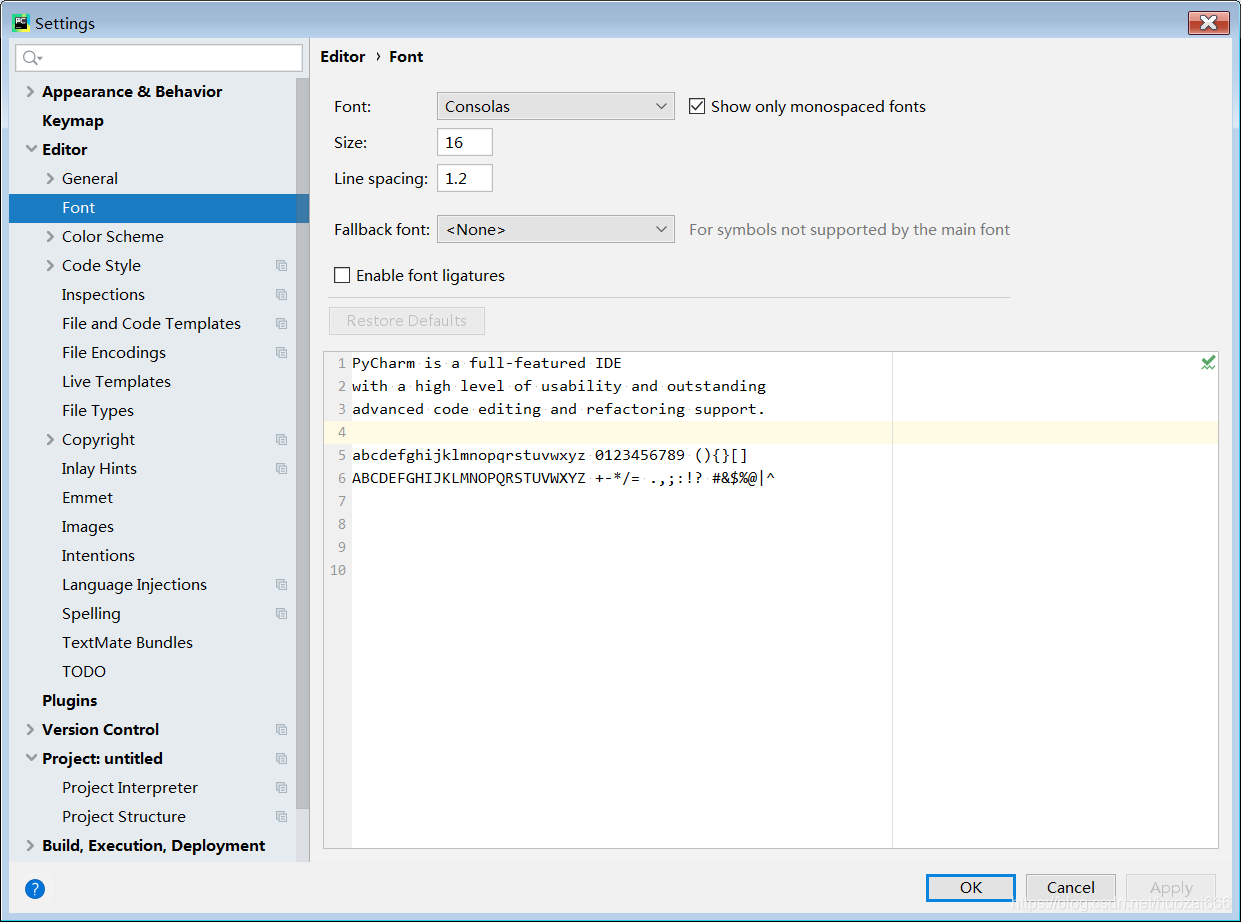The width and height of the screenshot is (1241, 922).
Task: Click the project-level icon next to Spelling
Action: click(x=281, y=614)
